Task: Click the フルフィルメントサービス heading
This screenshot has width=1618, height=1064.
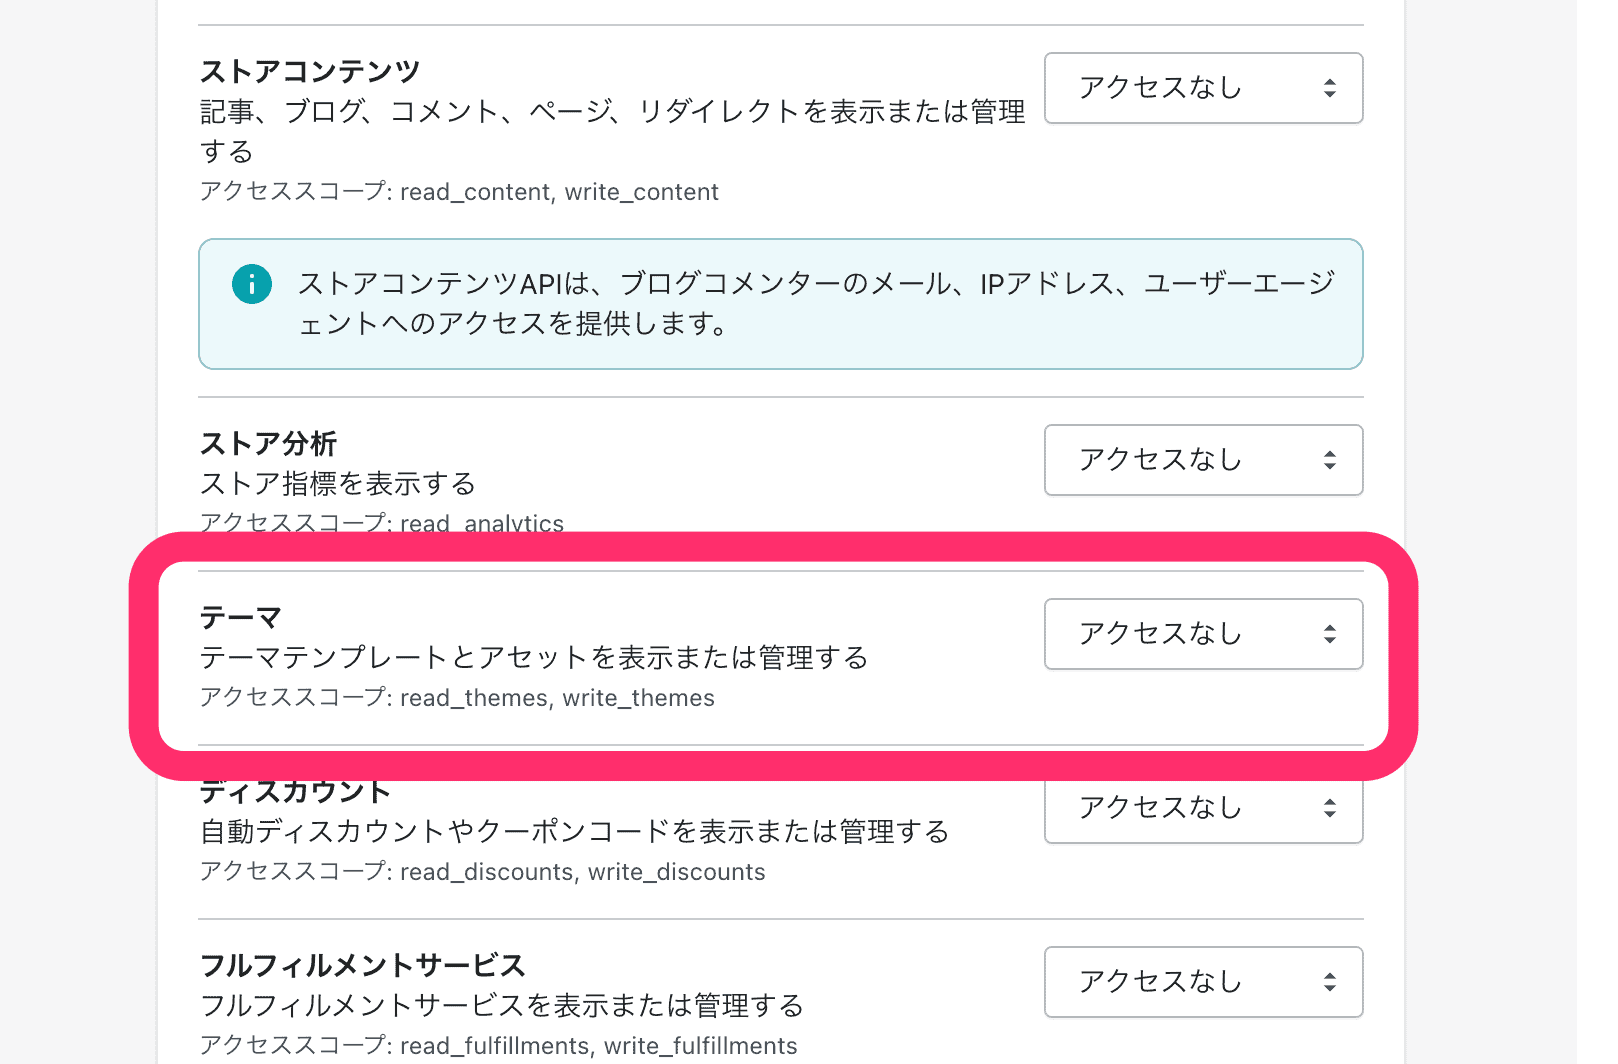Action: click(x=363, y=965)
